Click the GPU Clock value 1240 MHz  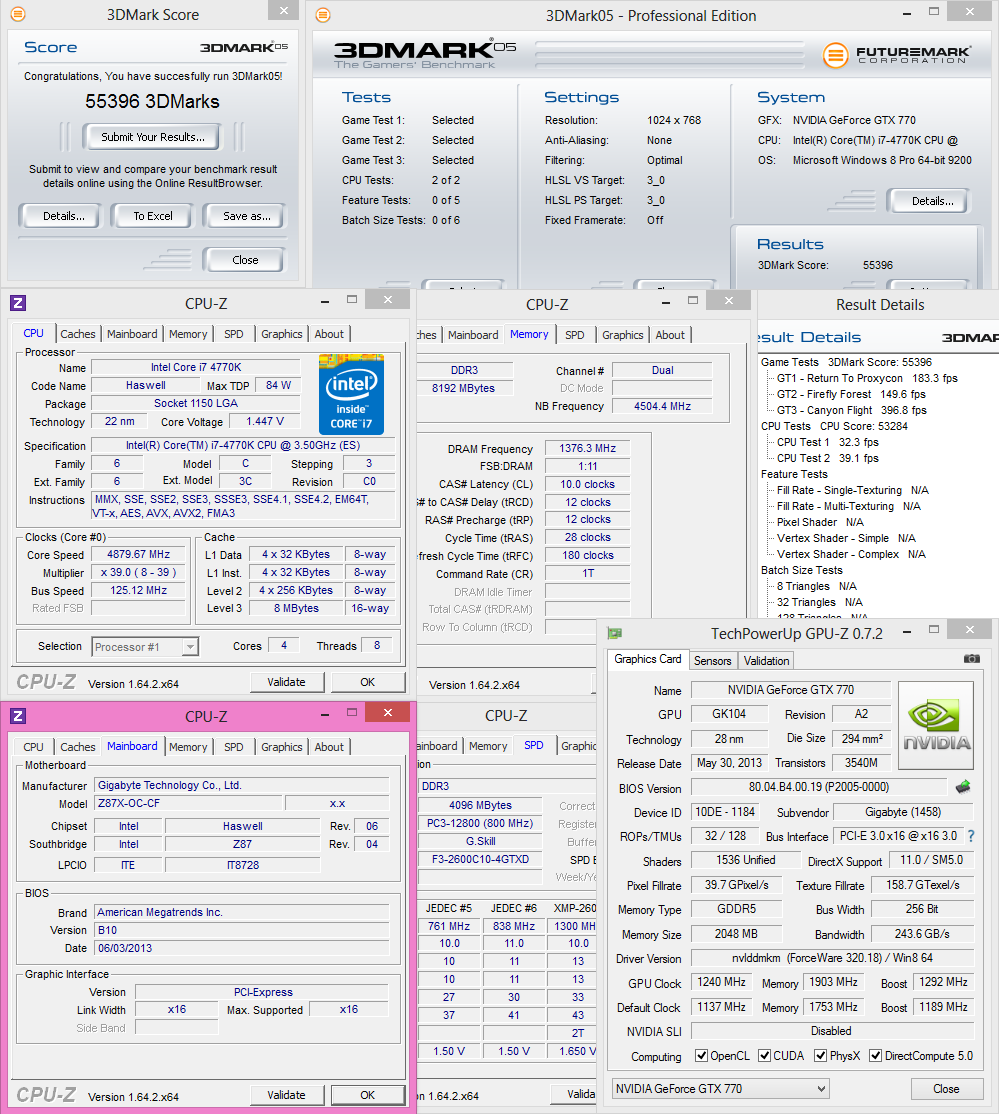[721, 982]
